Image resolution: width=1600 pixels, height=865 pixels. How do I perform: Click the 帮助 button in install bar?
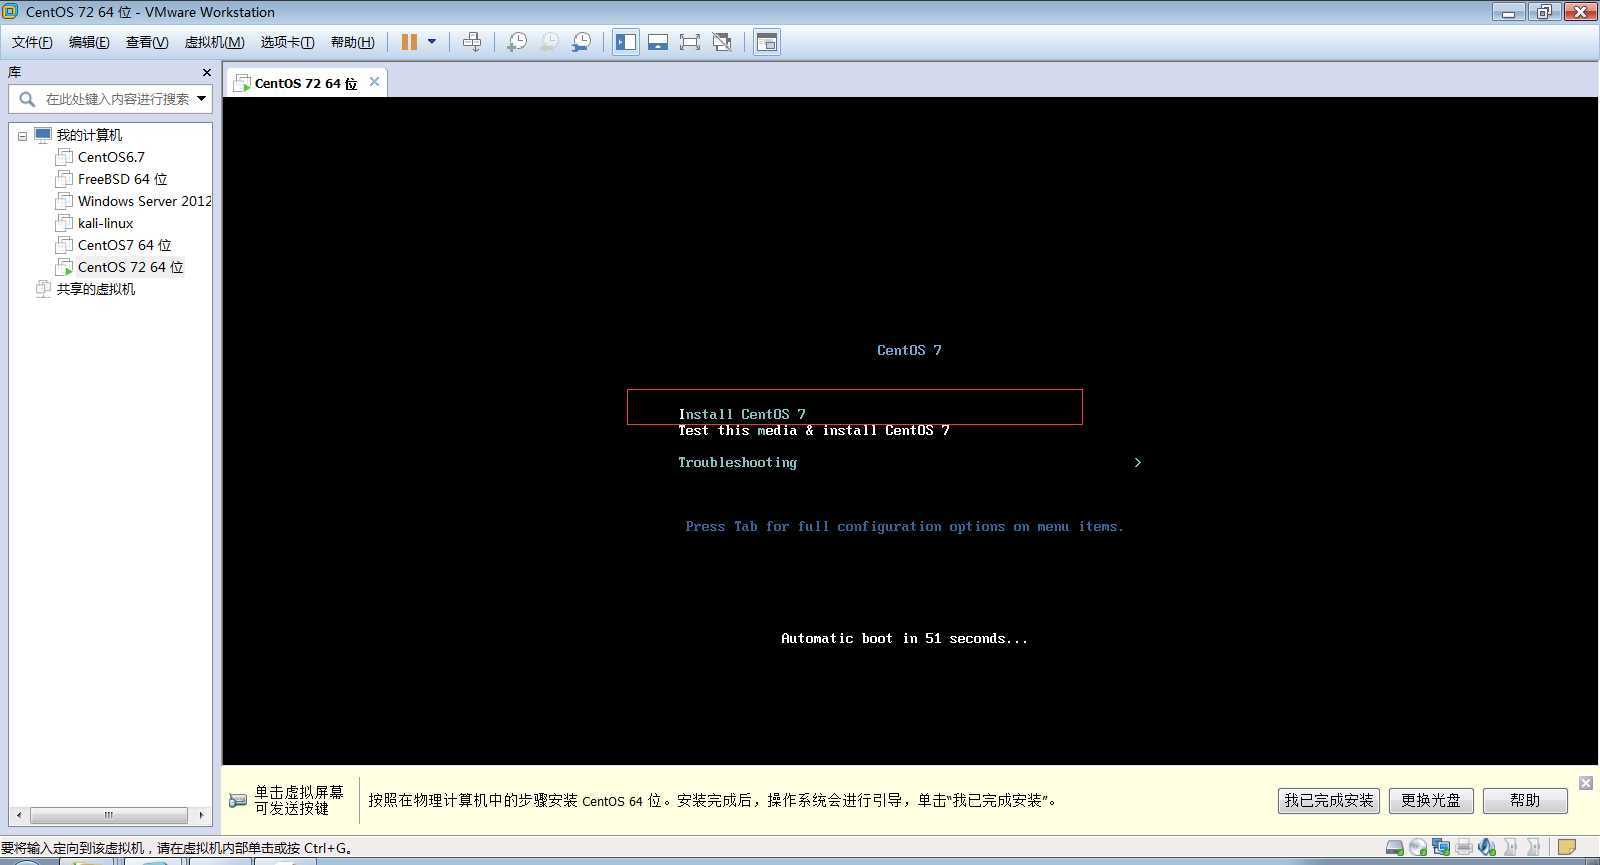click(1525, 800)
